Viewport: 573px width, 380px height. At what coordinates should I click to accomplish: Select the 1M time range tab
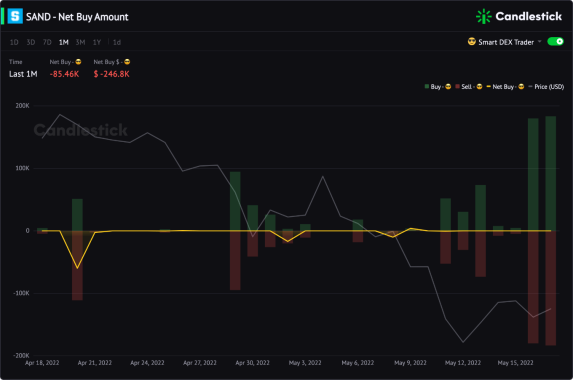click(64, 42)
